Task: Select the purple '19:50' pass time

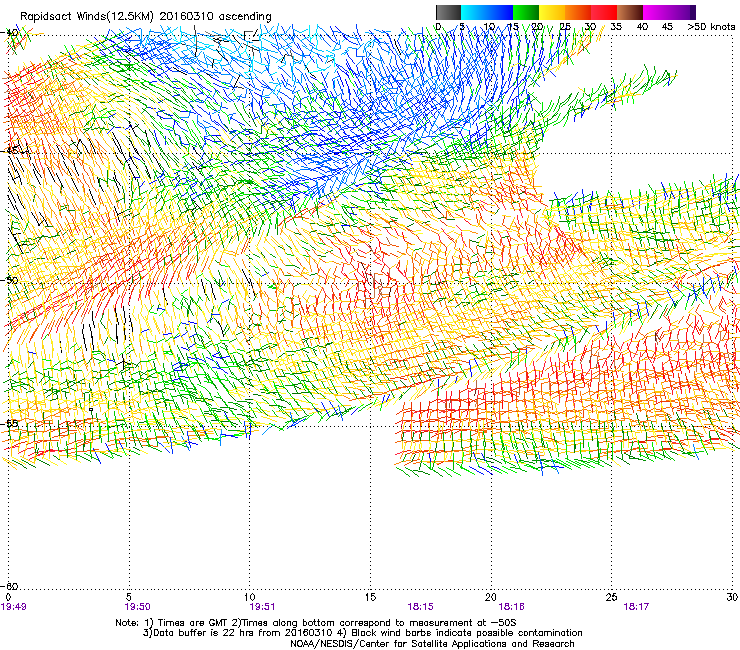Action: pyautogui.click(x=137, y=607)
